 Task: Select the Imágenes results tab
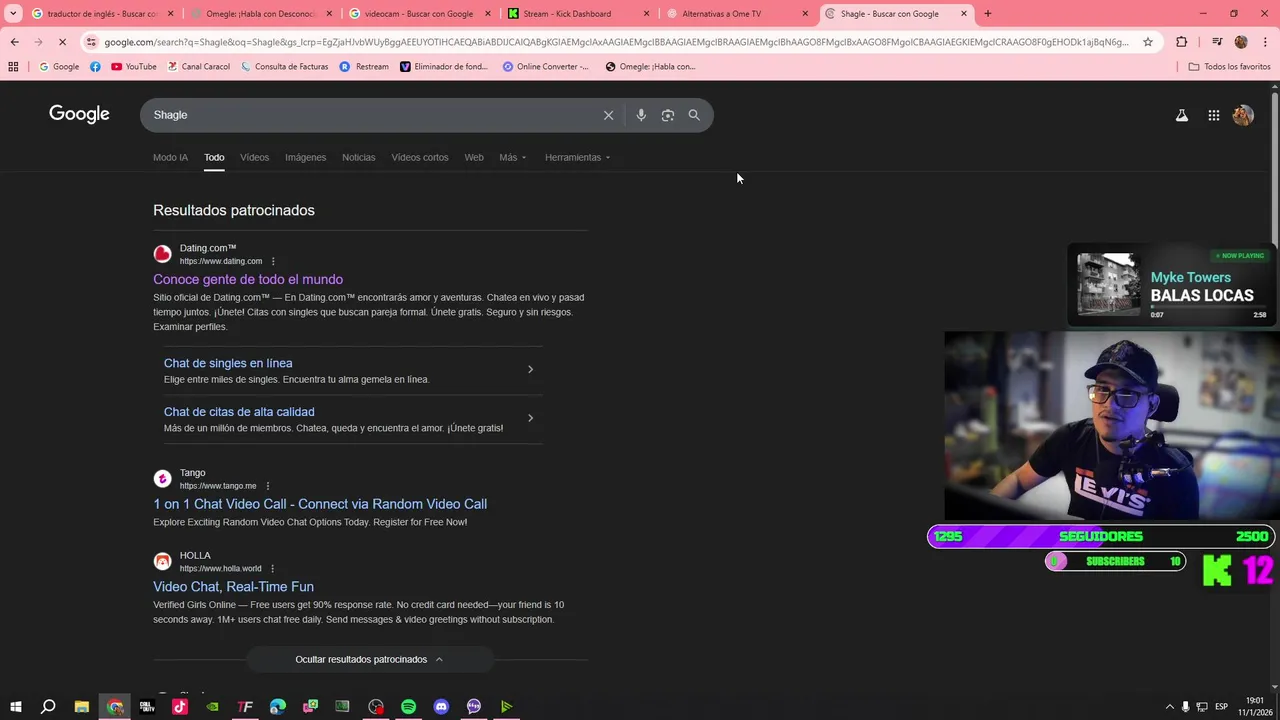coord(305,157)
